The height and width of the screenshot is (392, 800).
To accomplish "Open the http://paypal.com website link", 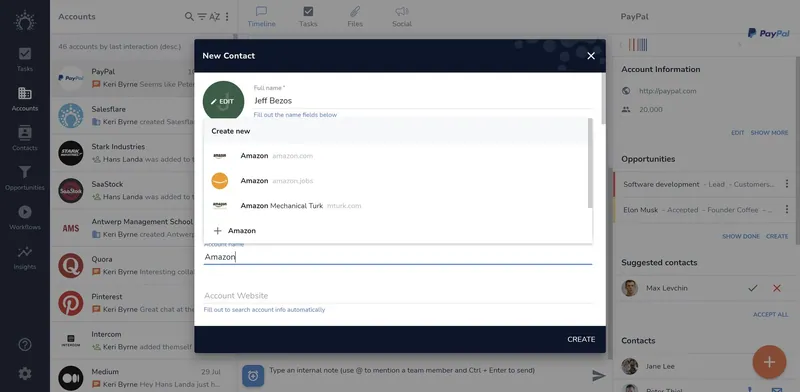I will tap(667, 91).
